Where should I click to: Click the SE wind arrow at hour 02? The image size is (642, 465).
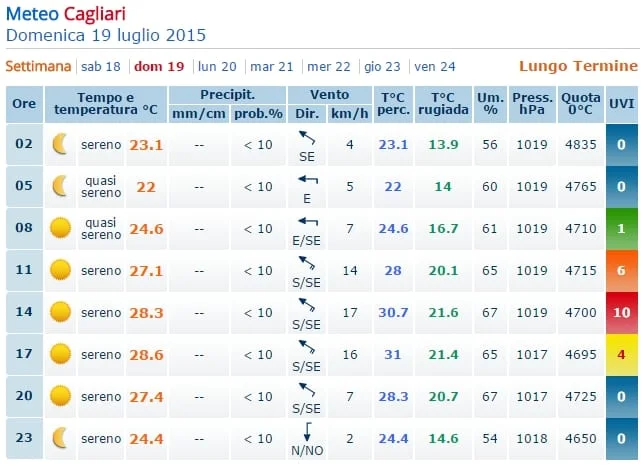(x=306, y=138)
